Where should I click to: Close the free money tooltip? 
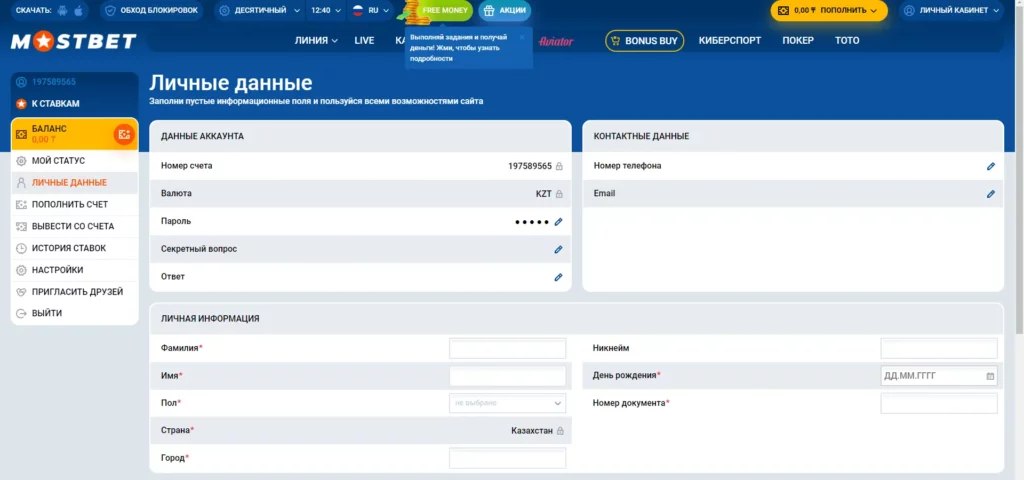tap(522, 37)
